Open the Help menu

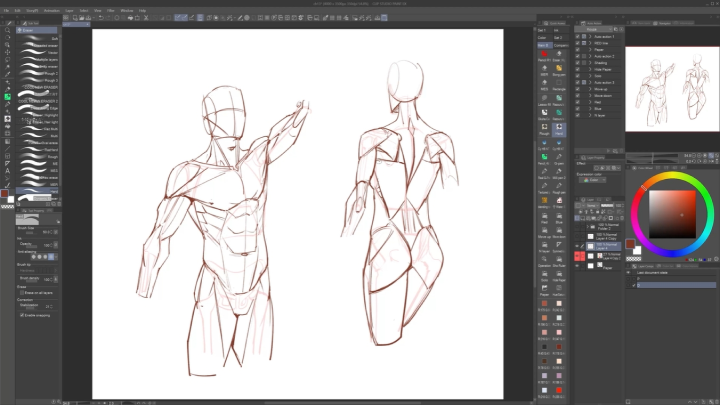[x=142, y=11]
